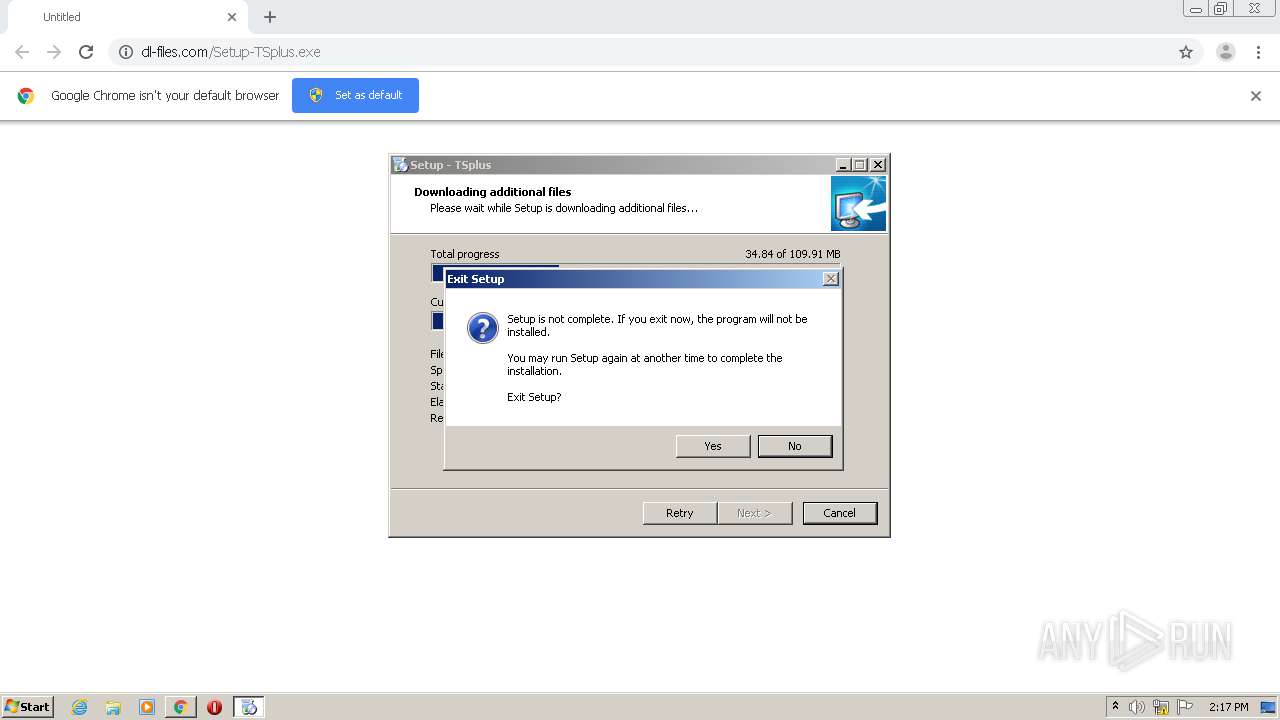Click Chrome logo in infobar
Screen dimensions: 1280x720
pyautogui.click(x=26, y=96)
